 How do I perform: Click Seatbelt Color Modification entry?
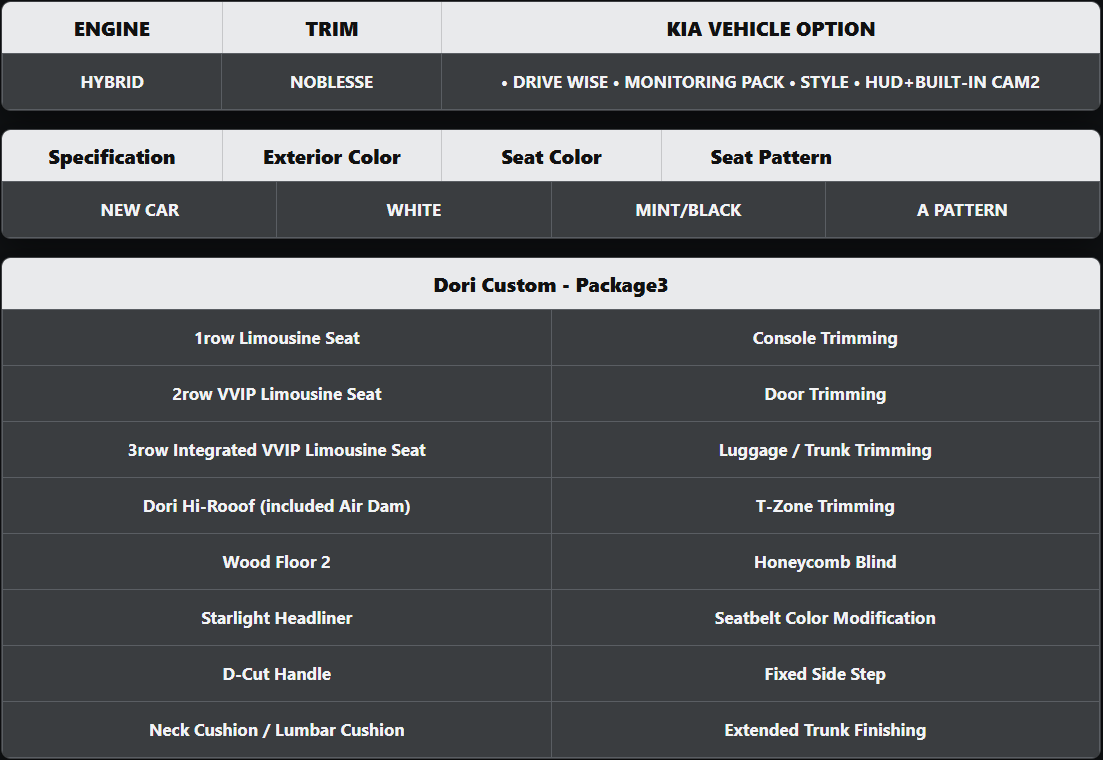coord(825,618)
